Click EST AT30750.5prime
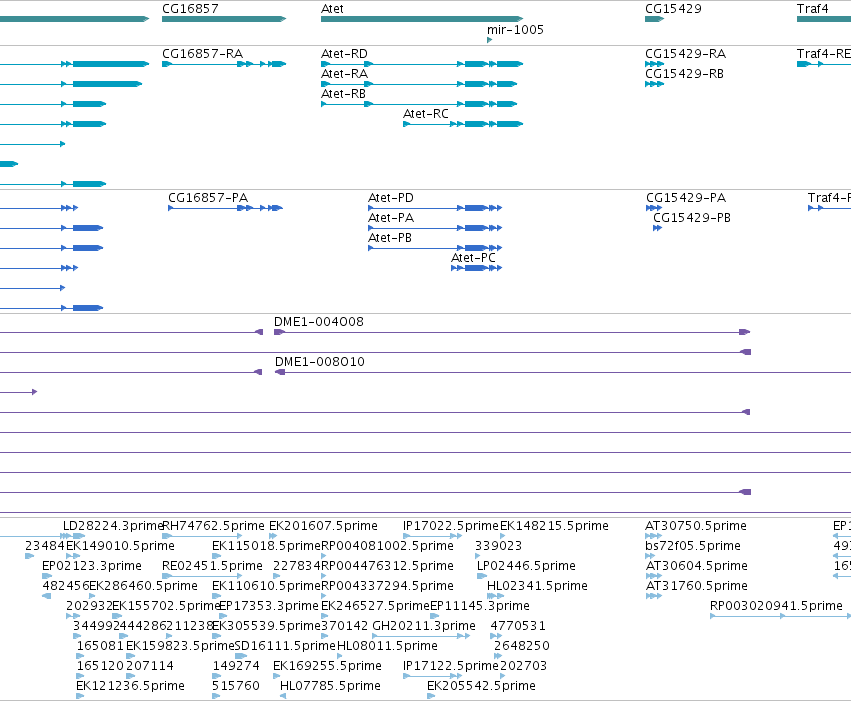This screenshot has width=851, height=701. pos(696,526)
